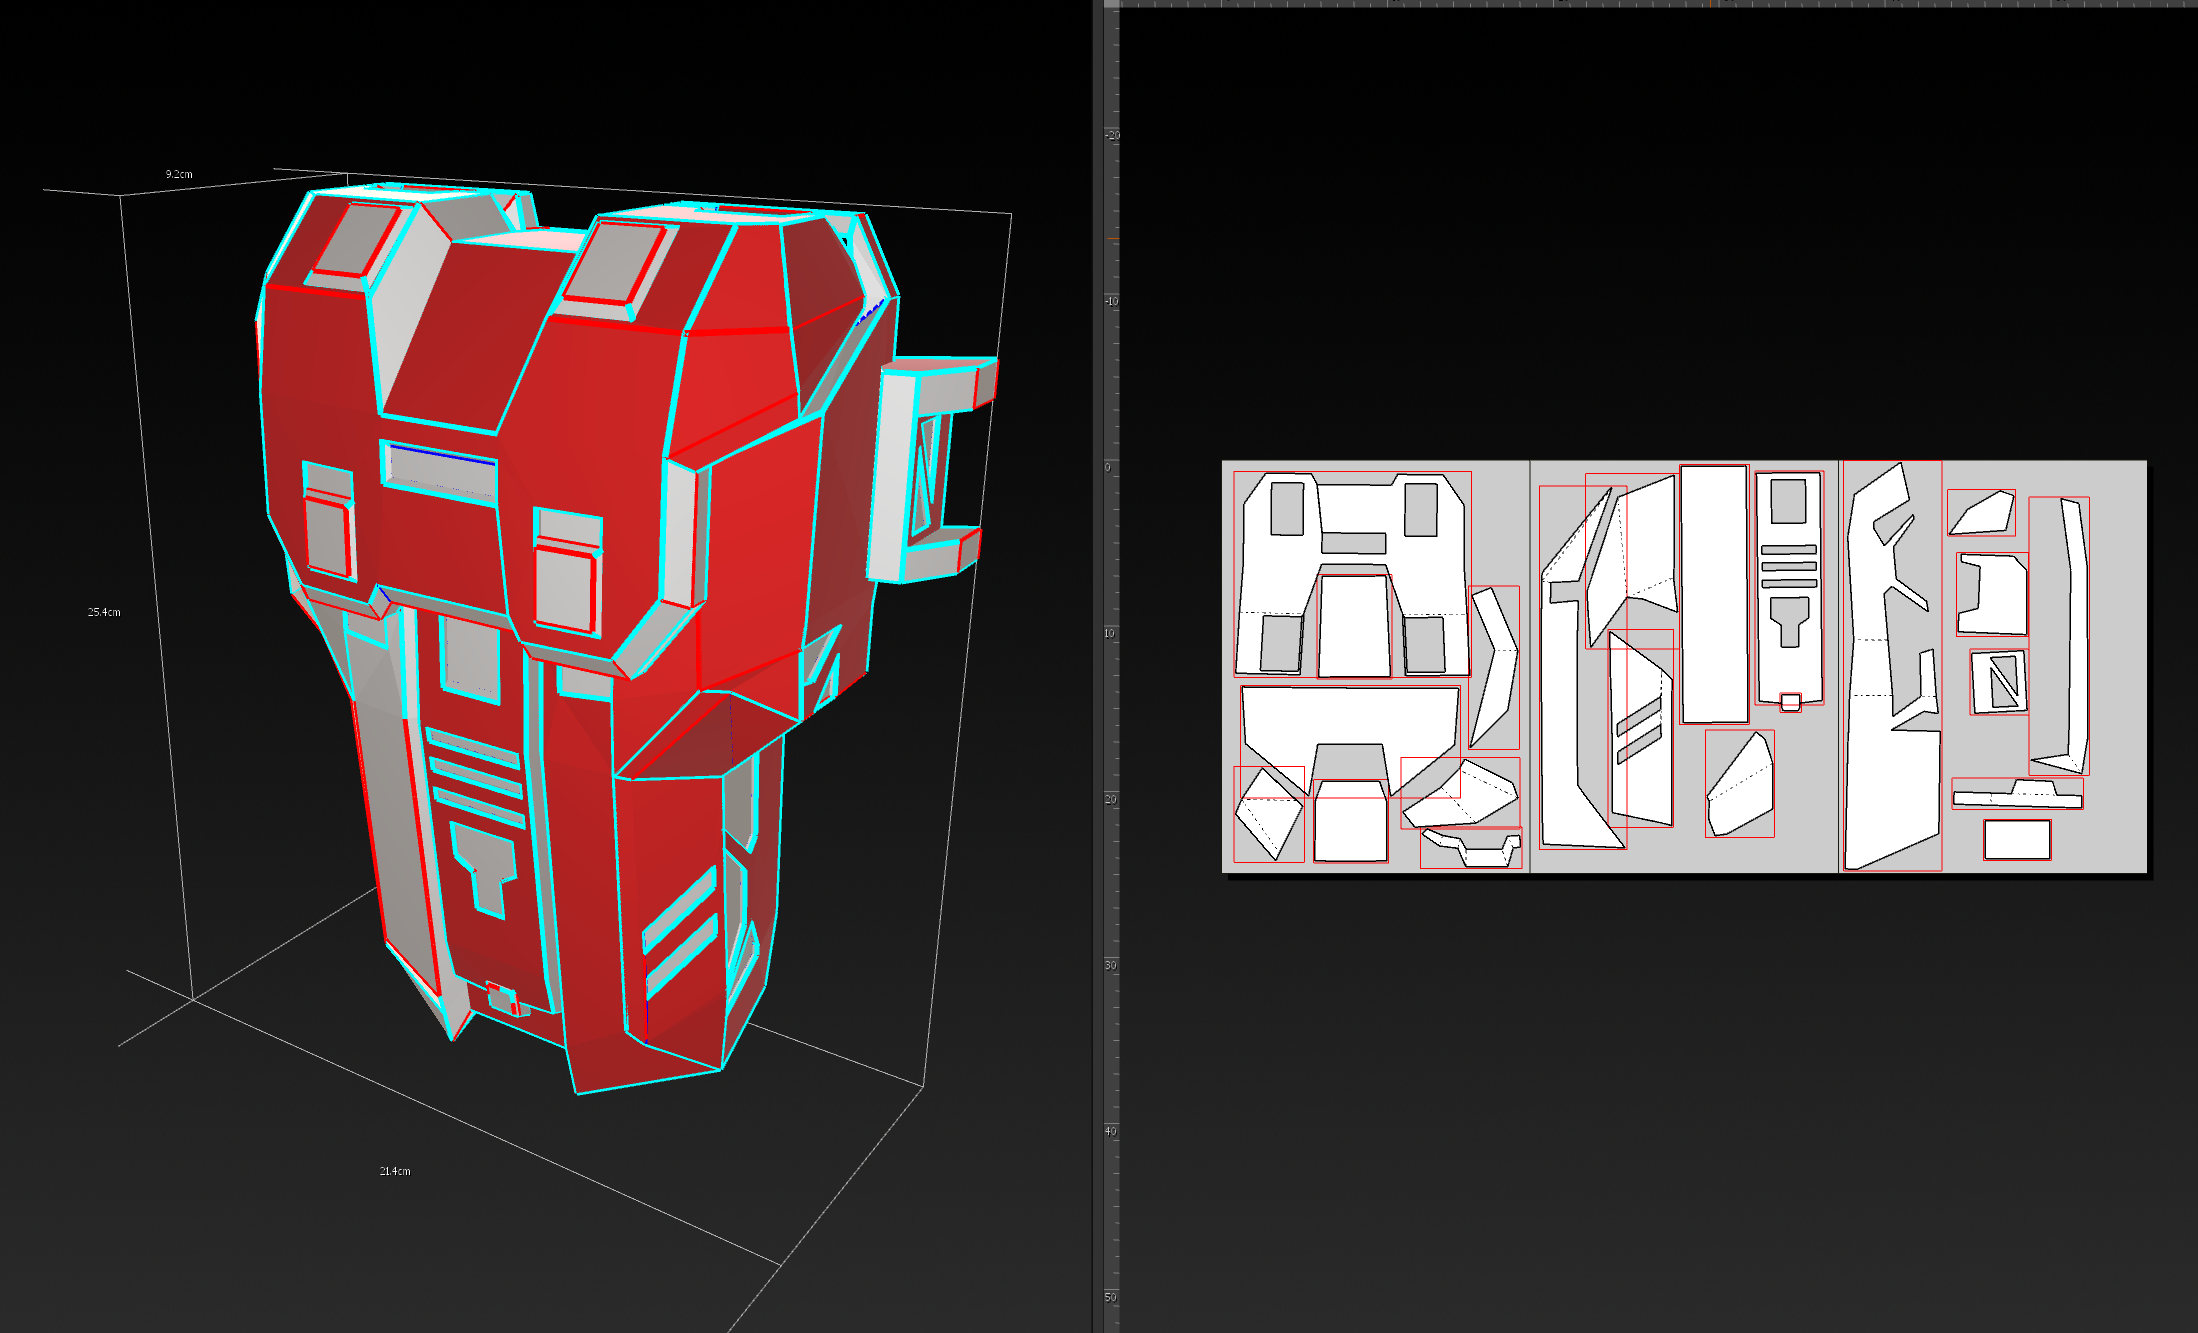Image resolution: width=2198 pixels, height=1333 pixels.
Task: Select the square frame piece with triangular cutouts
Action: [x=1999, y=682]
